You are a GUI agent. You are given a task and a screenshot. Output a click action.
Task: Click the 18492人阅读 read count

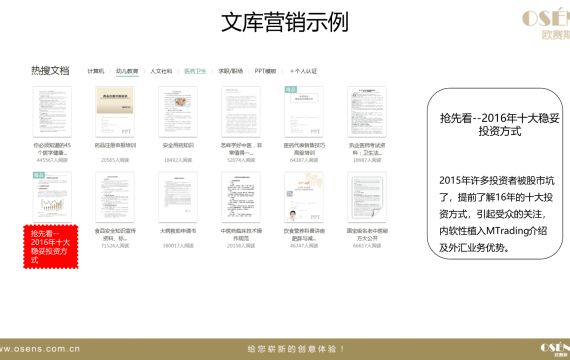(x=178, y=160)
